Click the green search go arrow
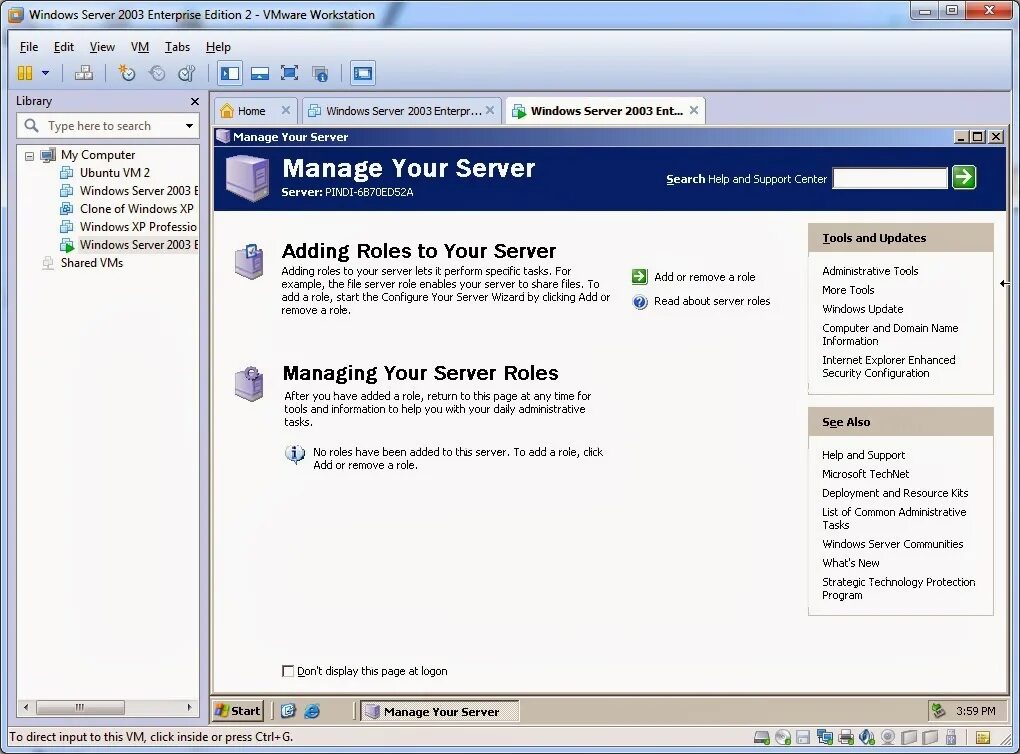Image resolution: width=1020 pixels, height=754 pixels. [964, 178]
